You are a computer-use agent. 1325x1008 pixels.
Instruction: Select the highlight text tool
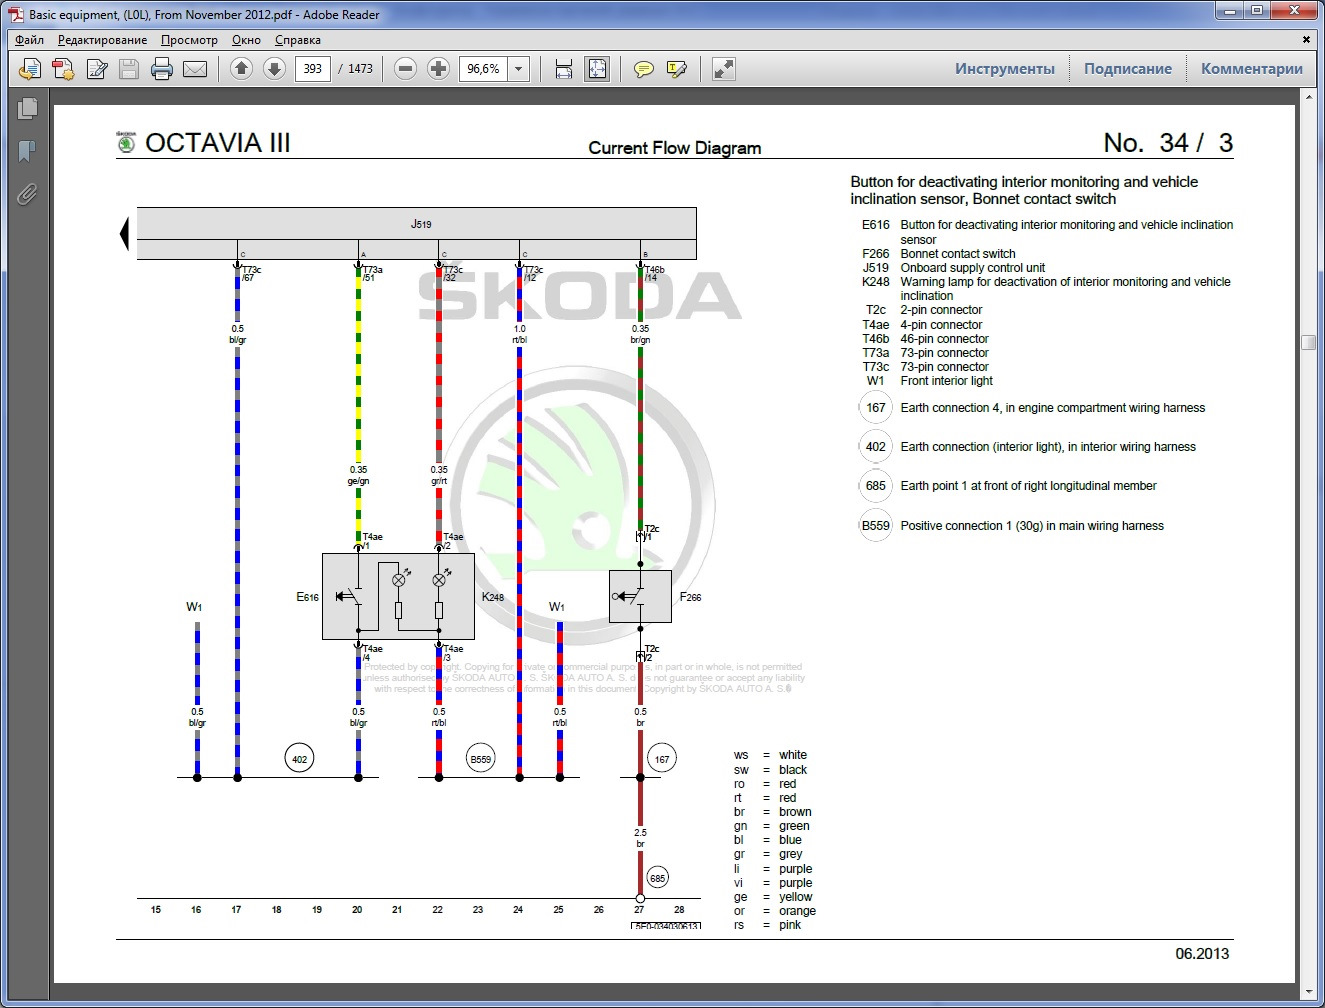(677, 69)
